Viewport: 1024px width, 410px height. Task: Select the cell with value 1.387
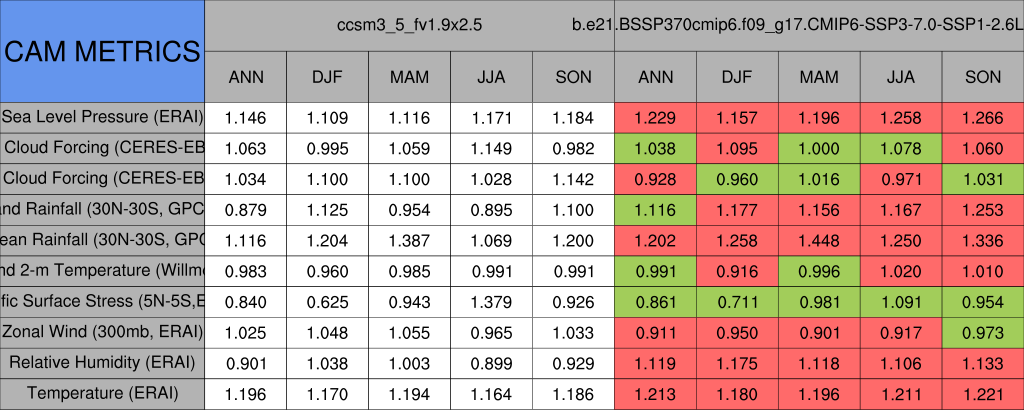pyautogui.click(x=410, y=240)
